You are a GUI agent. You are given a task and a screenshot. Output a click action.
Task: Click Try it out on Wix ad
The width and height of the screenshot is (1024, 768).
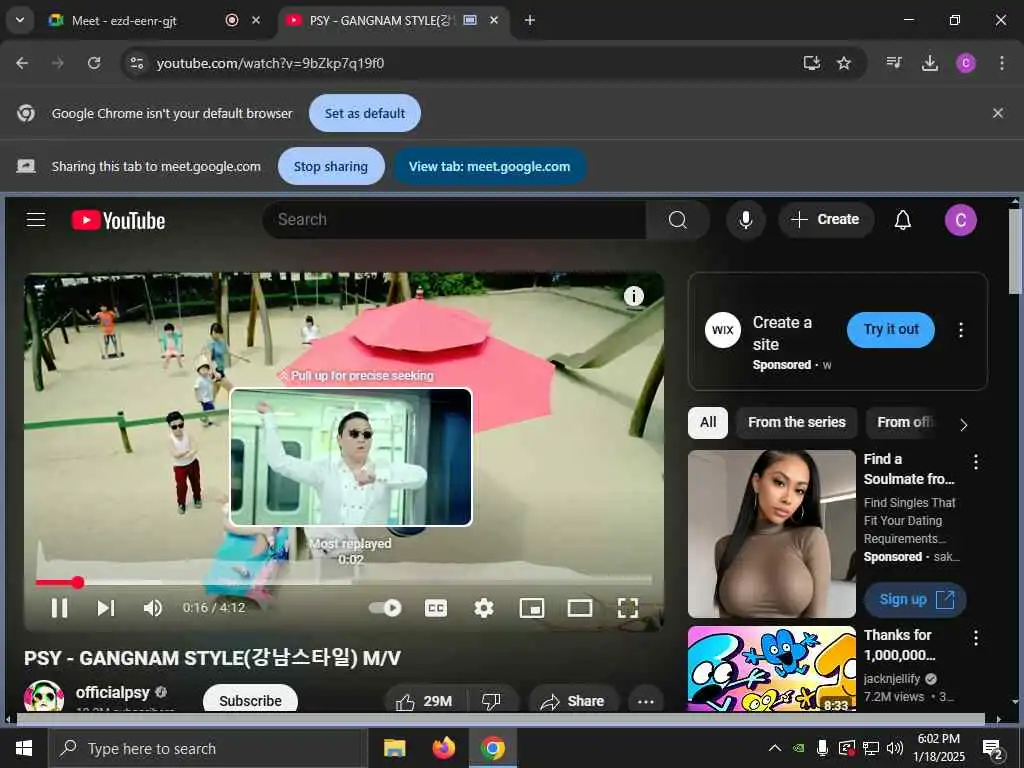[890, 330]
